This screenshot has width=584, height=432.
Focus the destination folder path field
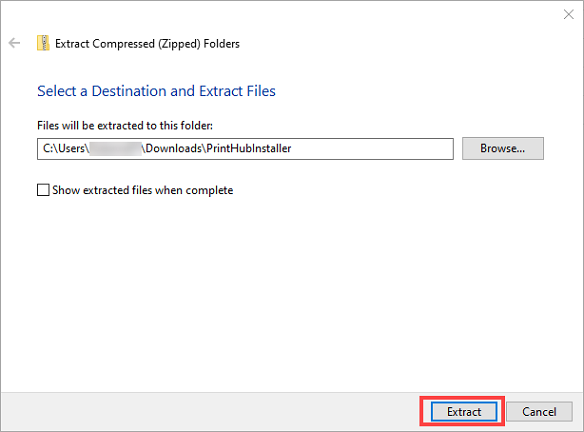pyautogui.click(x=245, y=149)
